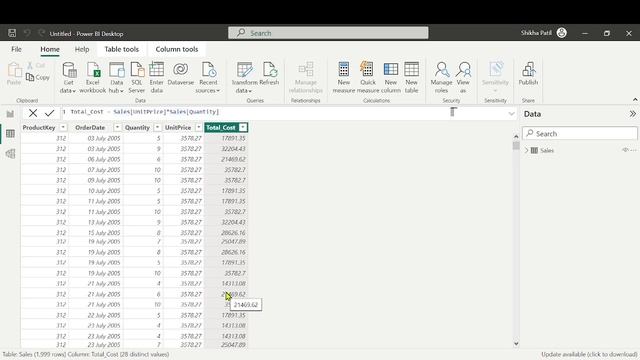Image resolution: width=640 pixels, height=360 pixels.
Task: Click the Undo arrow in title bar
Action: pyautogui.click(x=27, y=33)
